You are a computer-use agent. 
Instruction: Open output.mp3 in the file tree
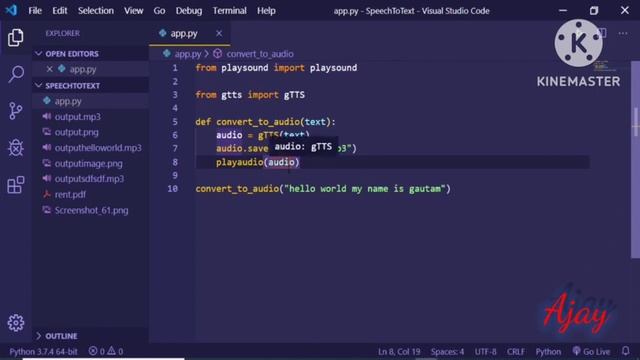point(78,117)
